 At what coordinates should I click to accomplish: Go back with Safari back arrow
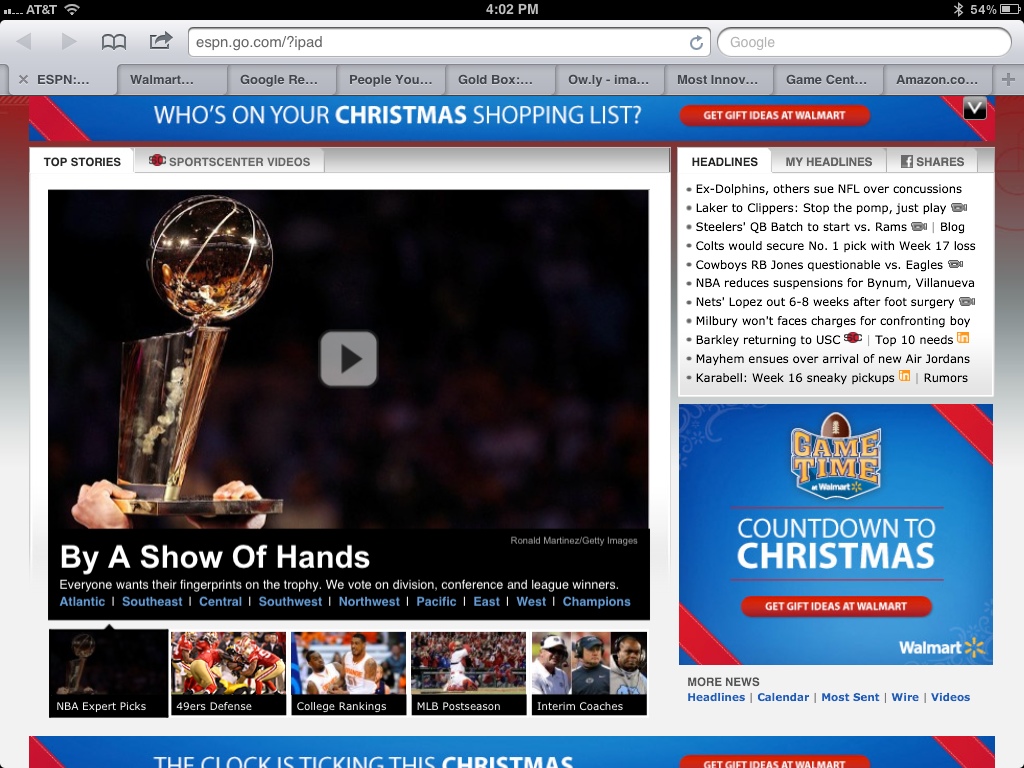coord(25,42)
